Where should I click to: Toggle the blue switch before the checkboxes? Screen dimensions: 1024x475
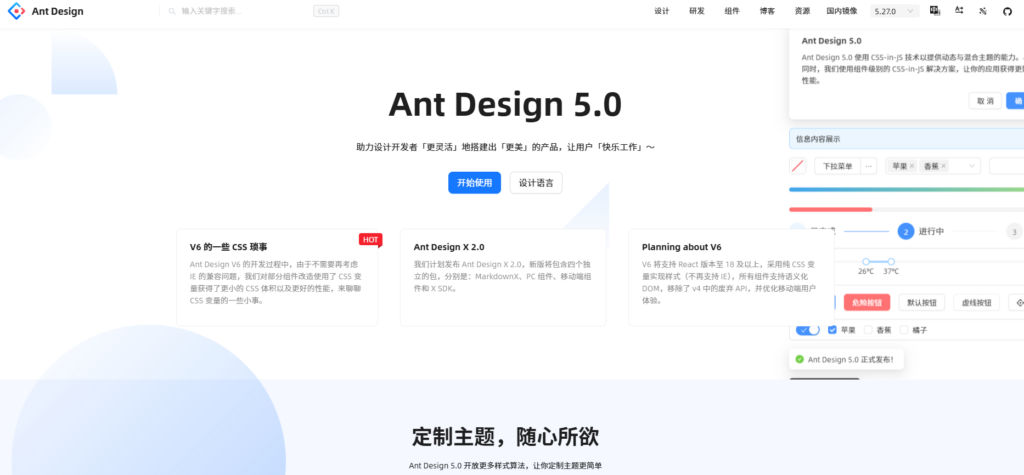(x=807, y=329)
